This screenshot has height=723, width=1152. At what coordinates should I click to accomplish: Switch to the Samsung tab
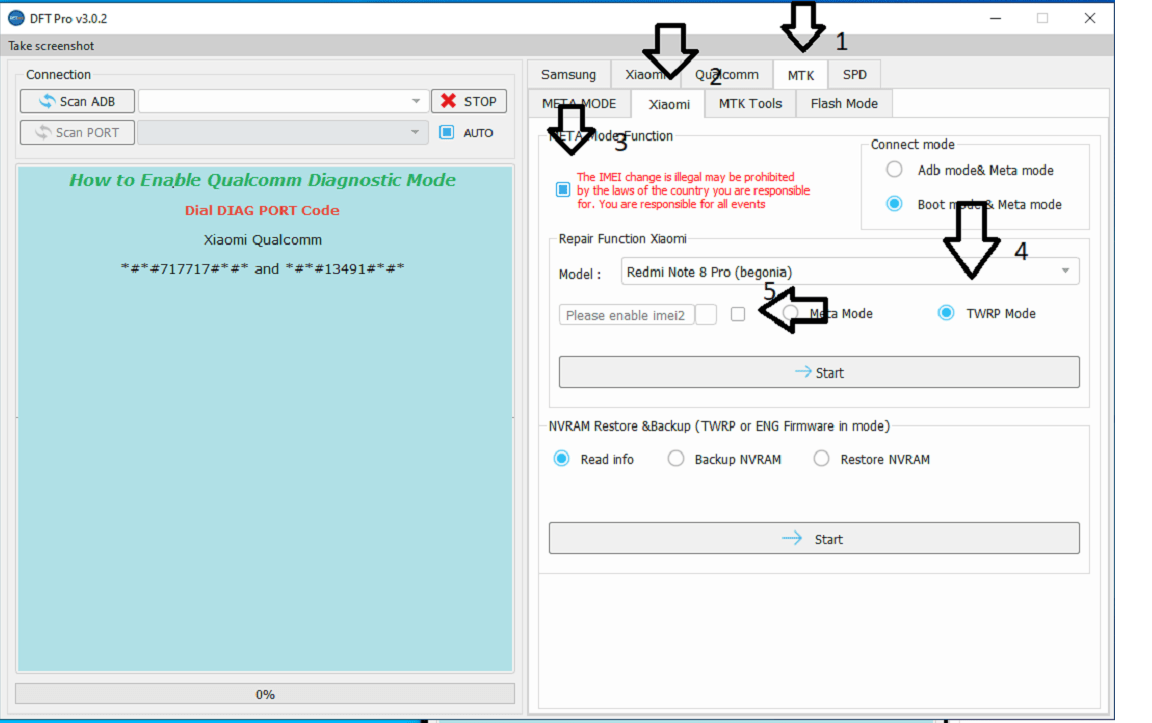pos(568,74)
